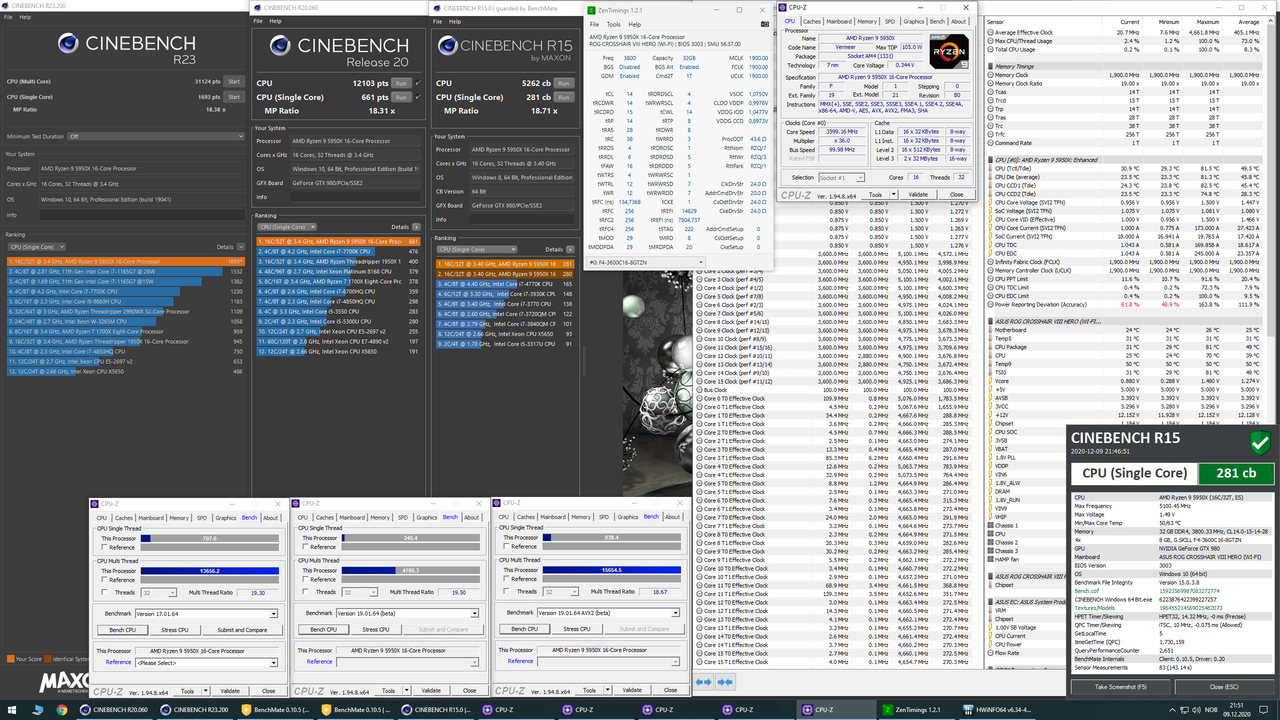Image resolution: width=1280 pixels, height=720 pixels.
Task: Click BenchMate green shield verification icon
Action: [1260, 441]
